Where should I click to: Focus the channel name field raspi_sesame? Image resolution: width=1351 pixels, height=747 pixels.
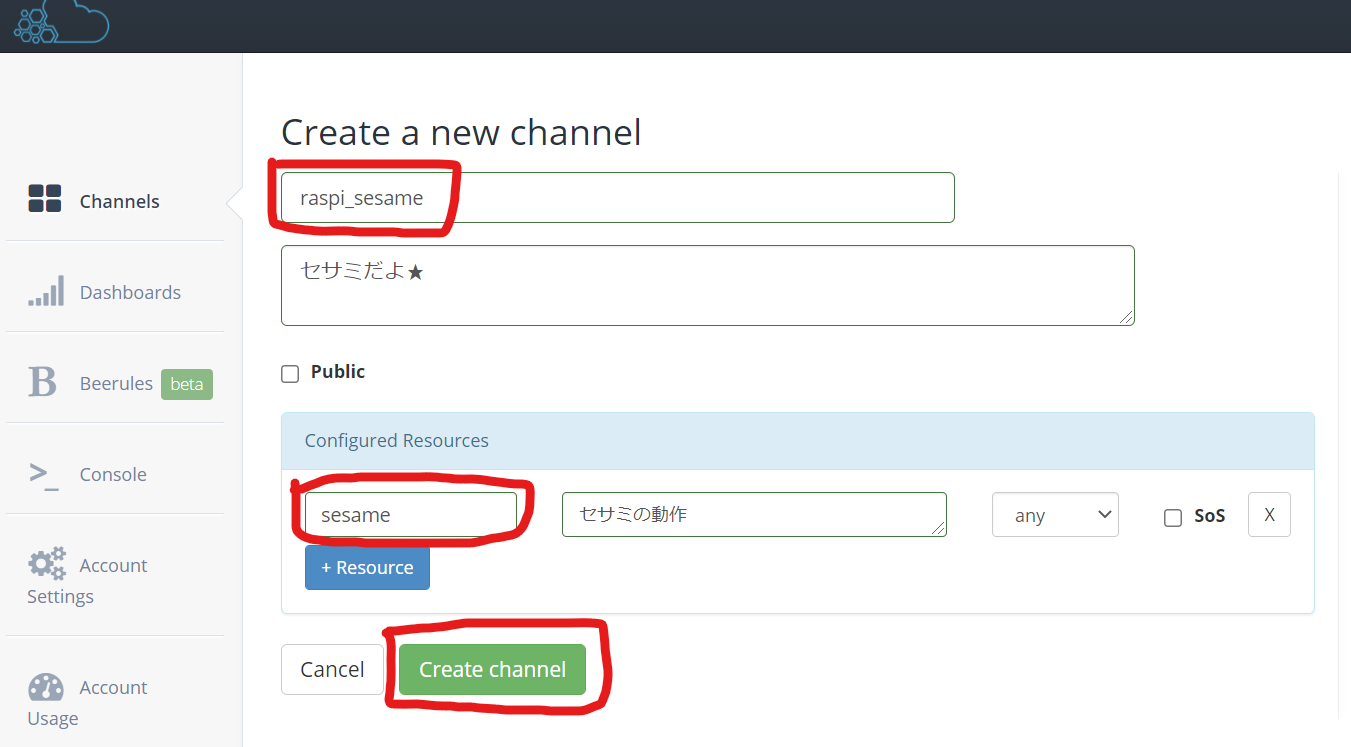[618, 198]
